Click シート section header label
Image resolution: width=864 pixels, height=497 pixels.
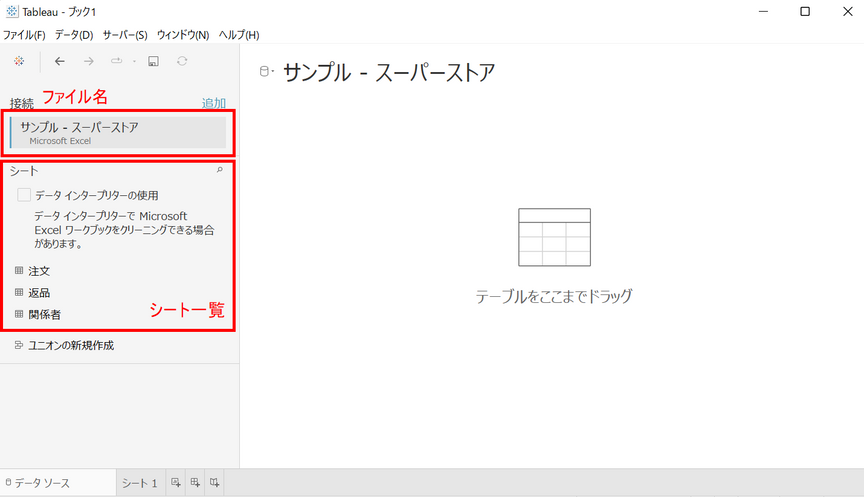24,171
